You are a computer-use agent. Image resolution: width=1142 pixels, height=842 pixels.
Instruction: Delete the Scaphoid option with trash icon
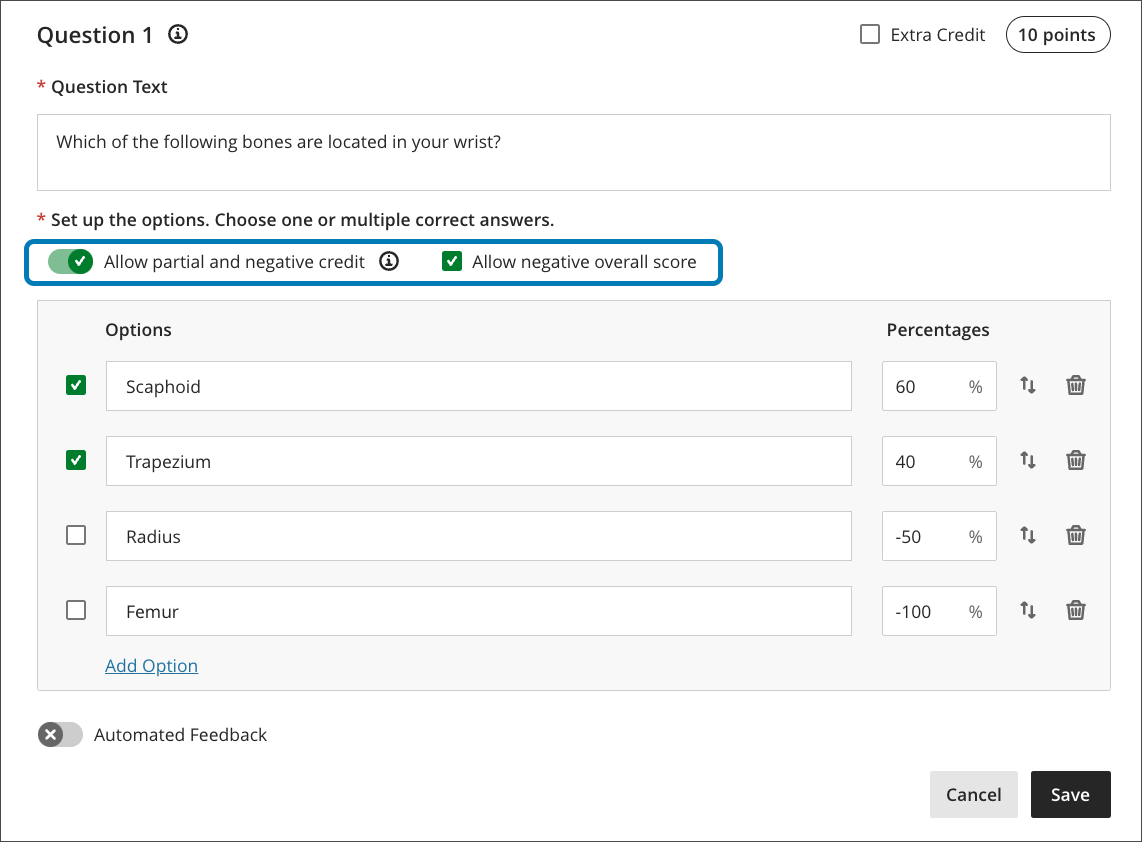tap(1075, 385)
